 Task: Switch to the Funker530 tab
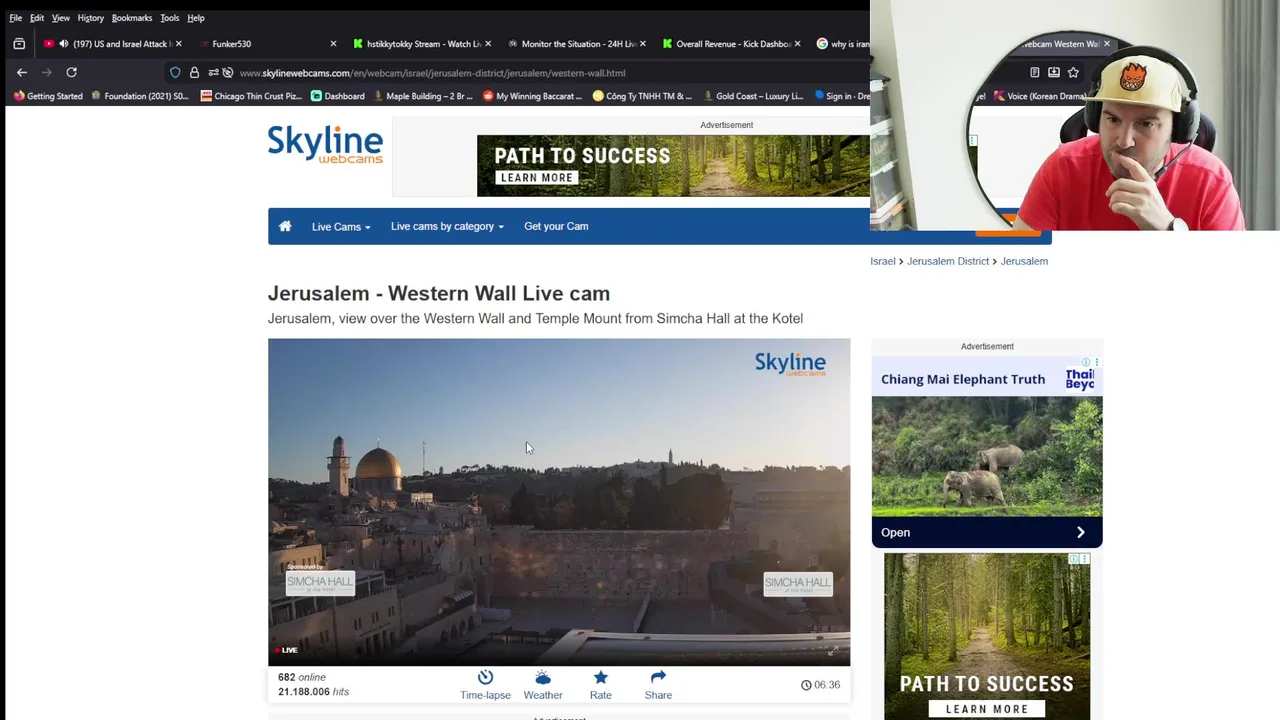[232, 44]
